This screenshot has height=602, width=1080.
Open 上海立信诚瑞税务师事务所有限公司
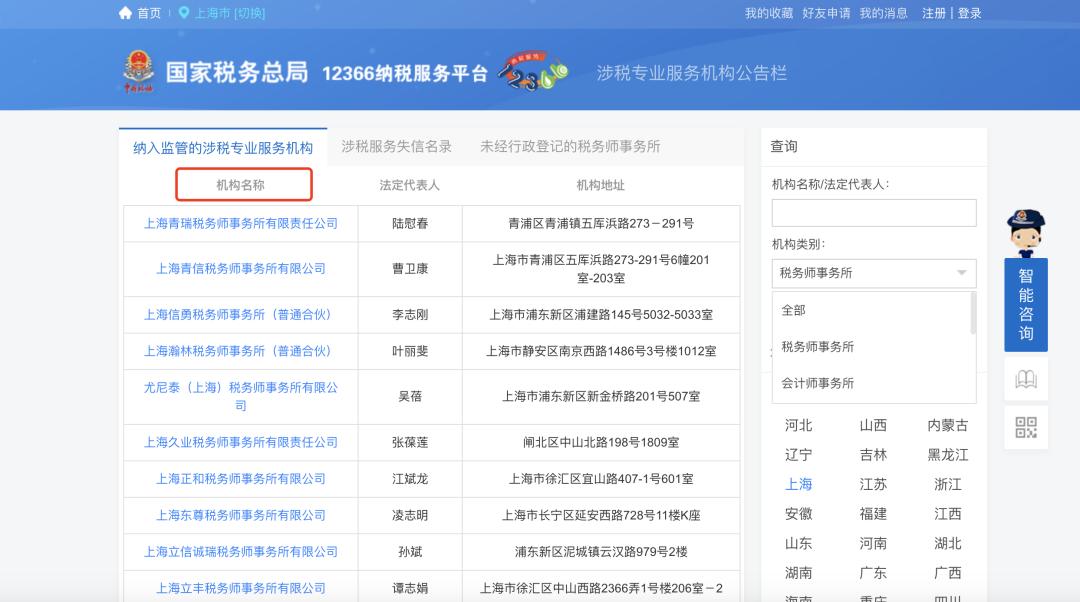pyautogui.click(x=241, y=552)
